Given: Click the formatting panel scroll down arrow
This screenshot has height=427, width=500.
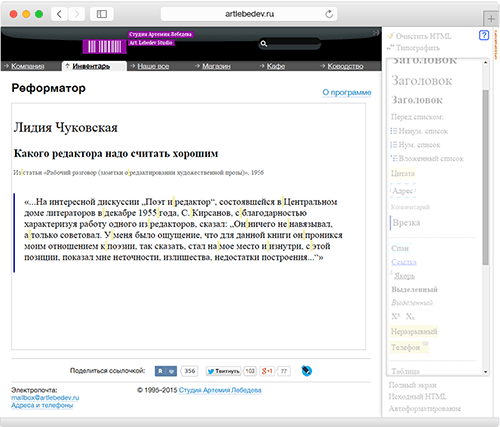Looking at the screenshot, I should click(x=485, y=372).
